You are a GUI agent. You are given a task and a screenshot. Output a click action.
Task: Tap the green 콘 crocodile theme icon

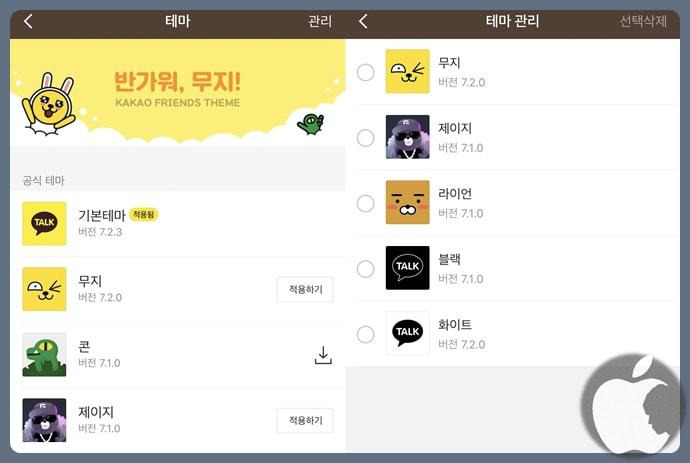click(x=44, y=355)
